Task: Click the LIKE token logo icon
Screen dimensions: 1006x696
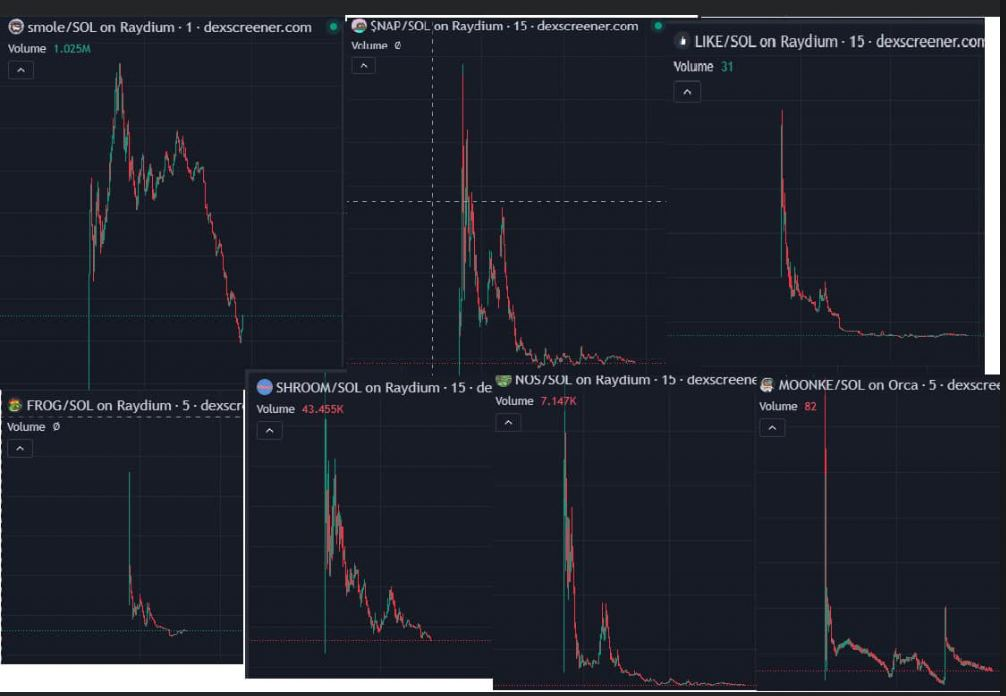Action: 682,42
